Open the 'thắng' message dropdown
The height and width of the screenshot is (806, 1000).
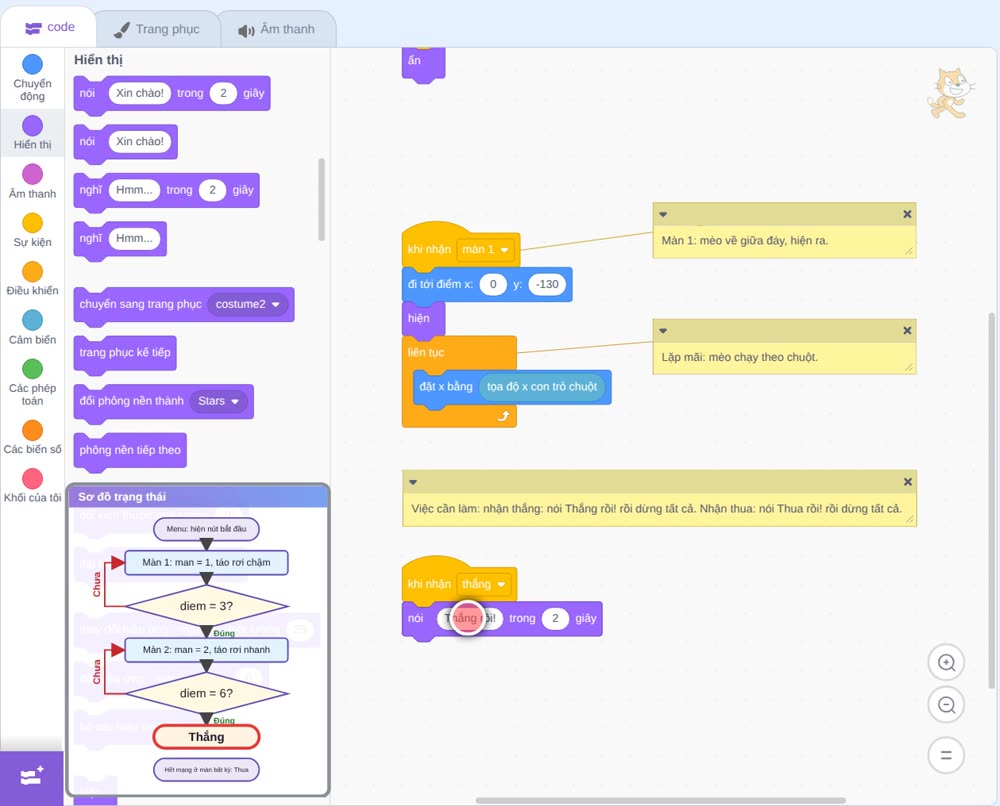coord(483,584)
